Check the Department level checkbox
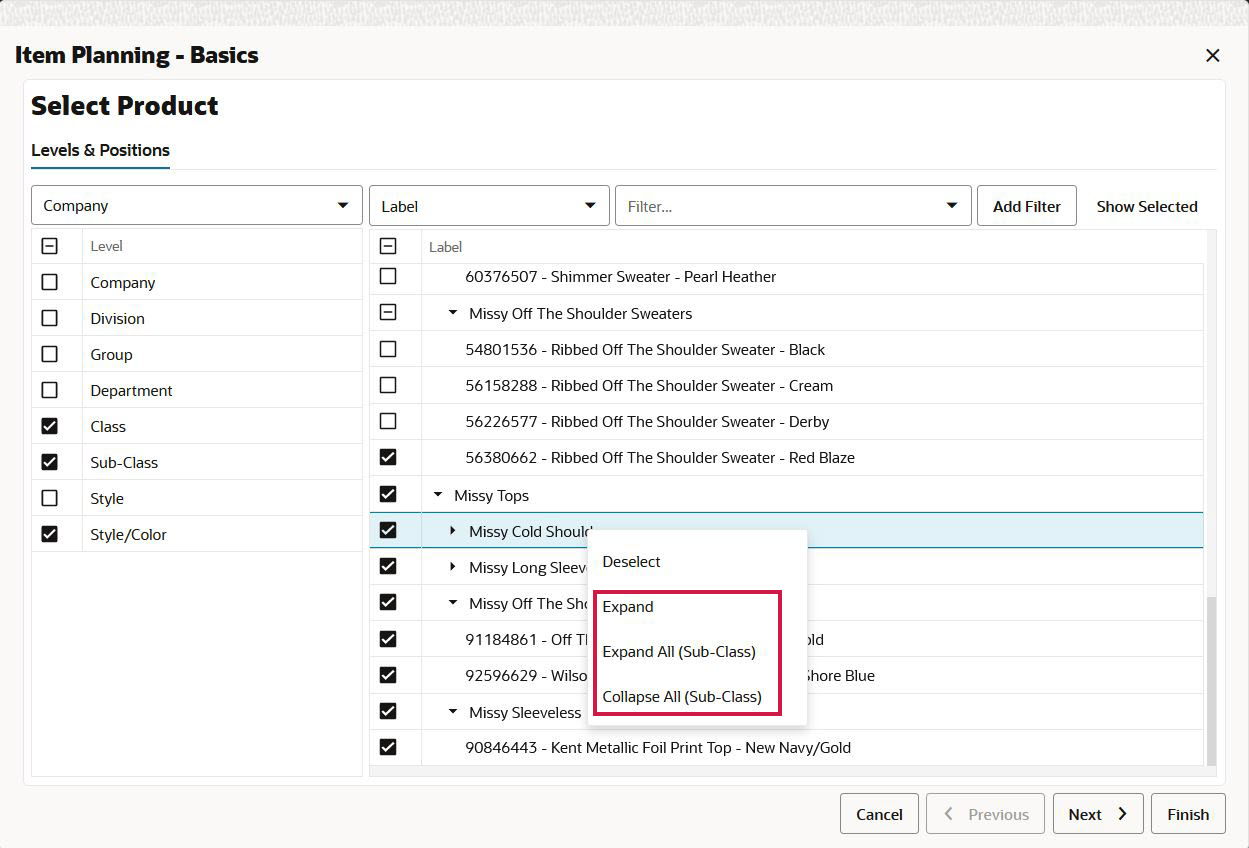1249x848 pixels. [x=49, y=390]
